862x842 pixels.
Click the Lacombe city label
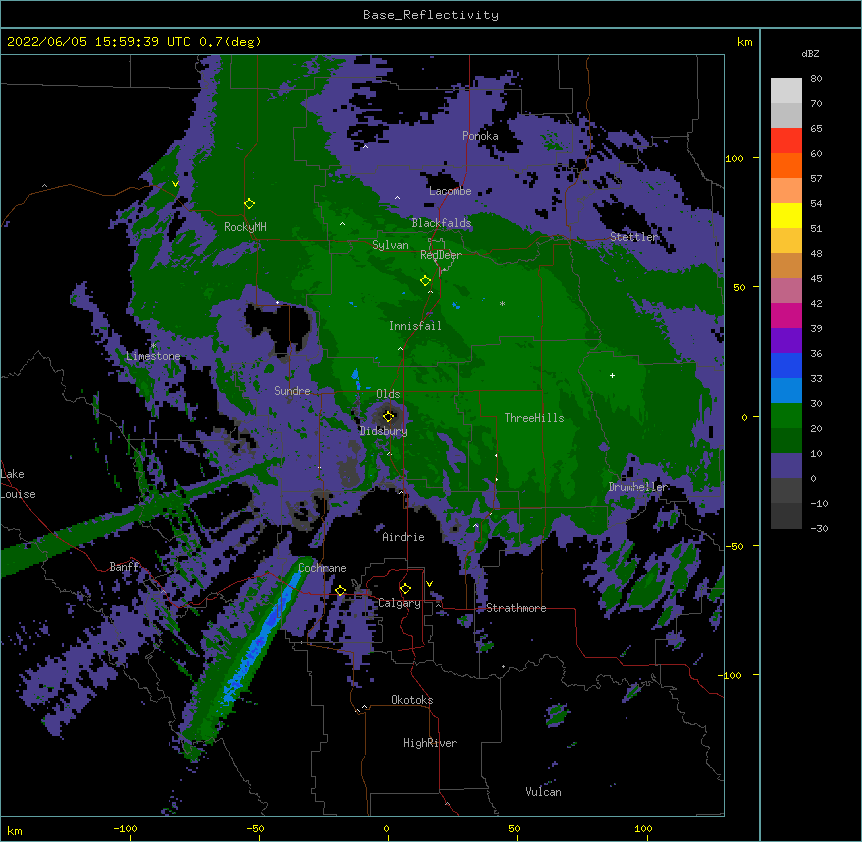[x=450, y=191]
